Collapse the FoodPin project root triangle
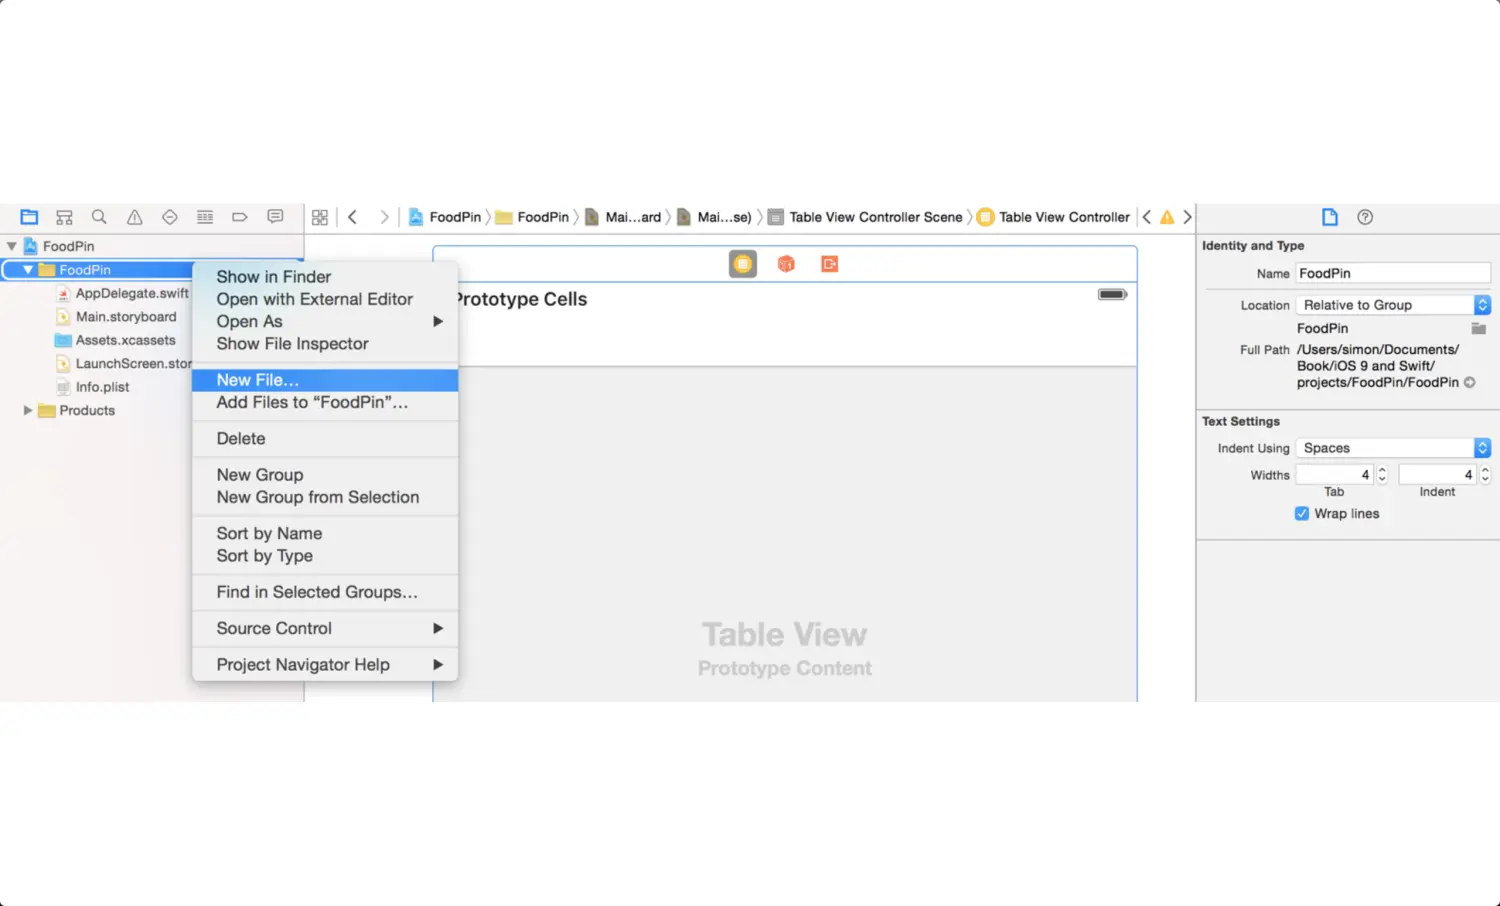Screen dimensions: 1500x906 click(12, 246)
